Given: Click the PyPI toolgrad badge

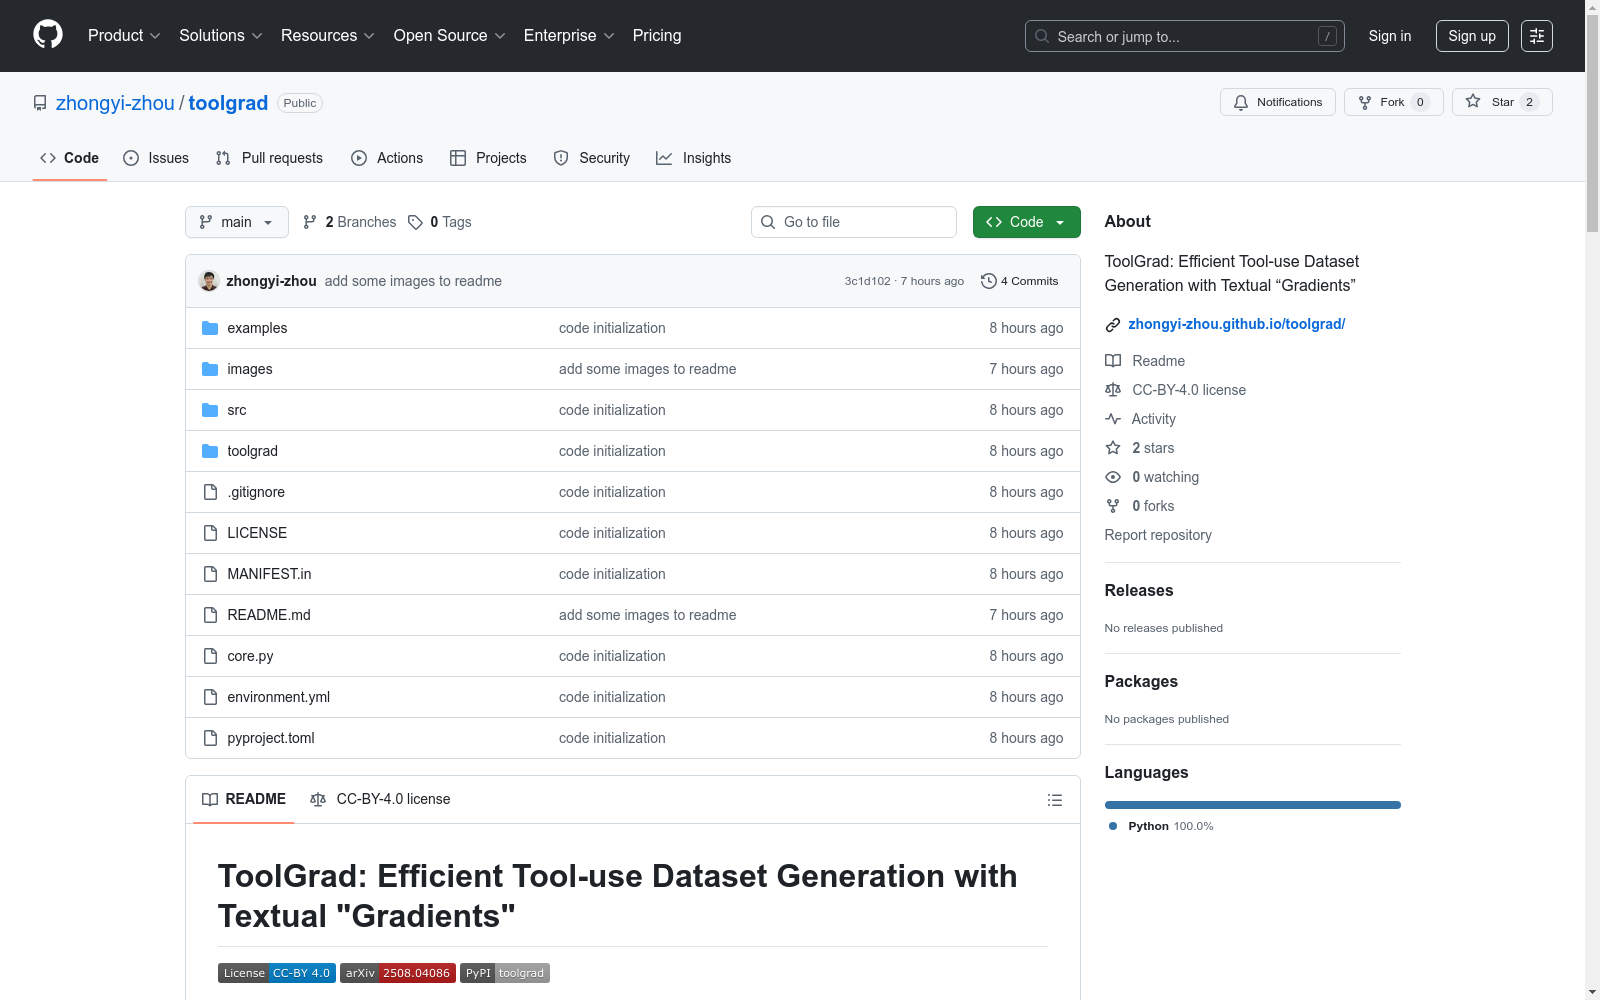Looking at the screenshot, I should tap(505, 973).
